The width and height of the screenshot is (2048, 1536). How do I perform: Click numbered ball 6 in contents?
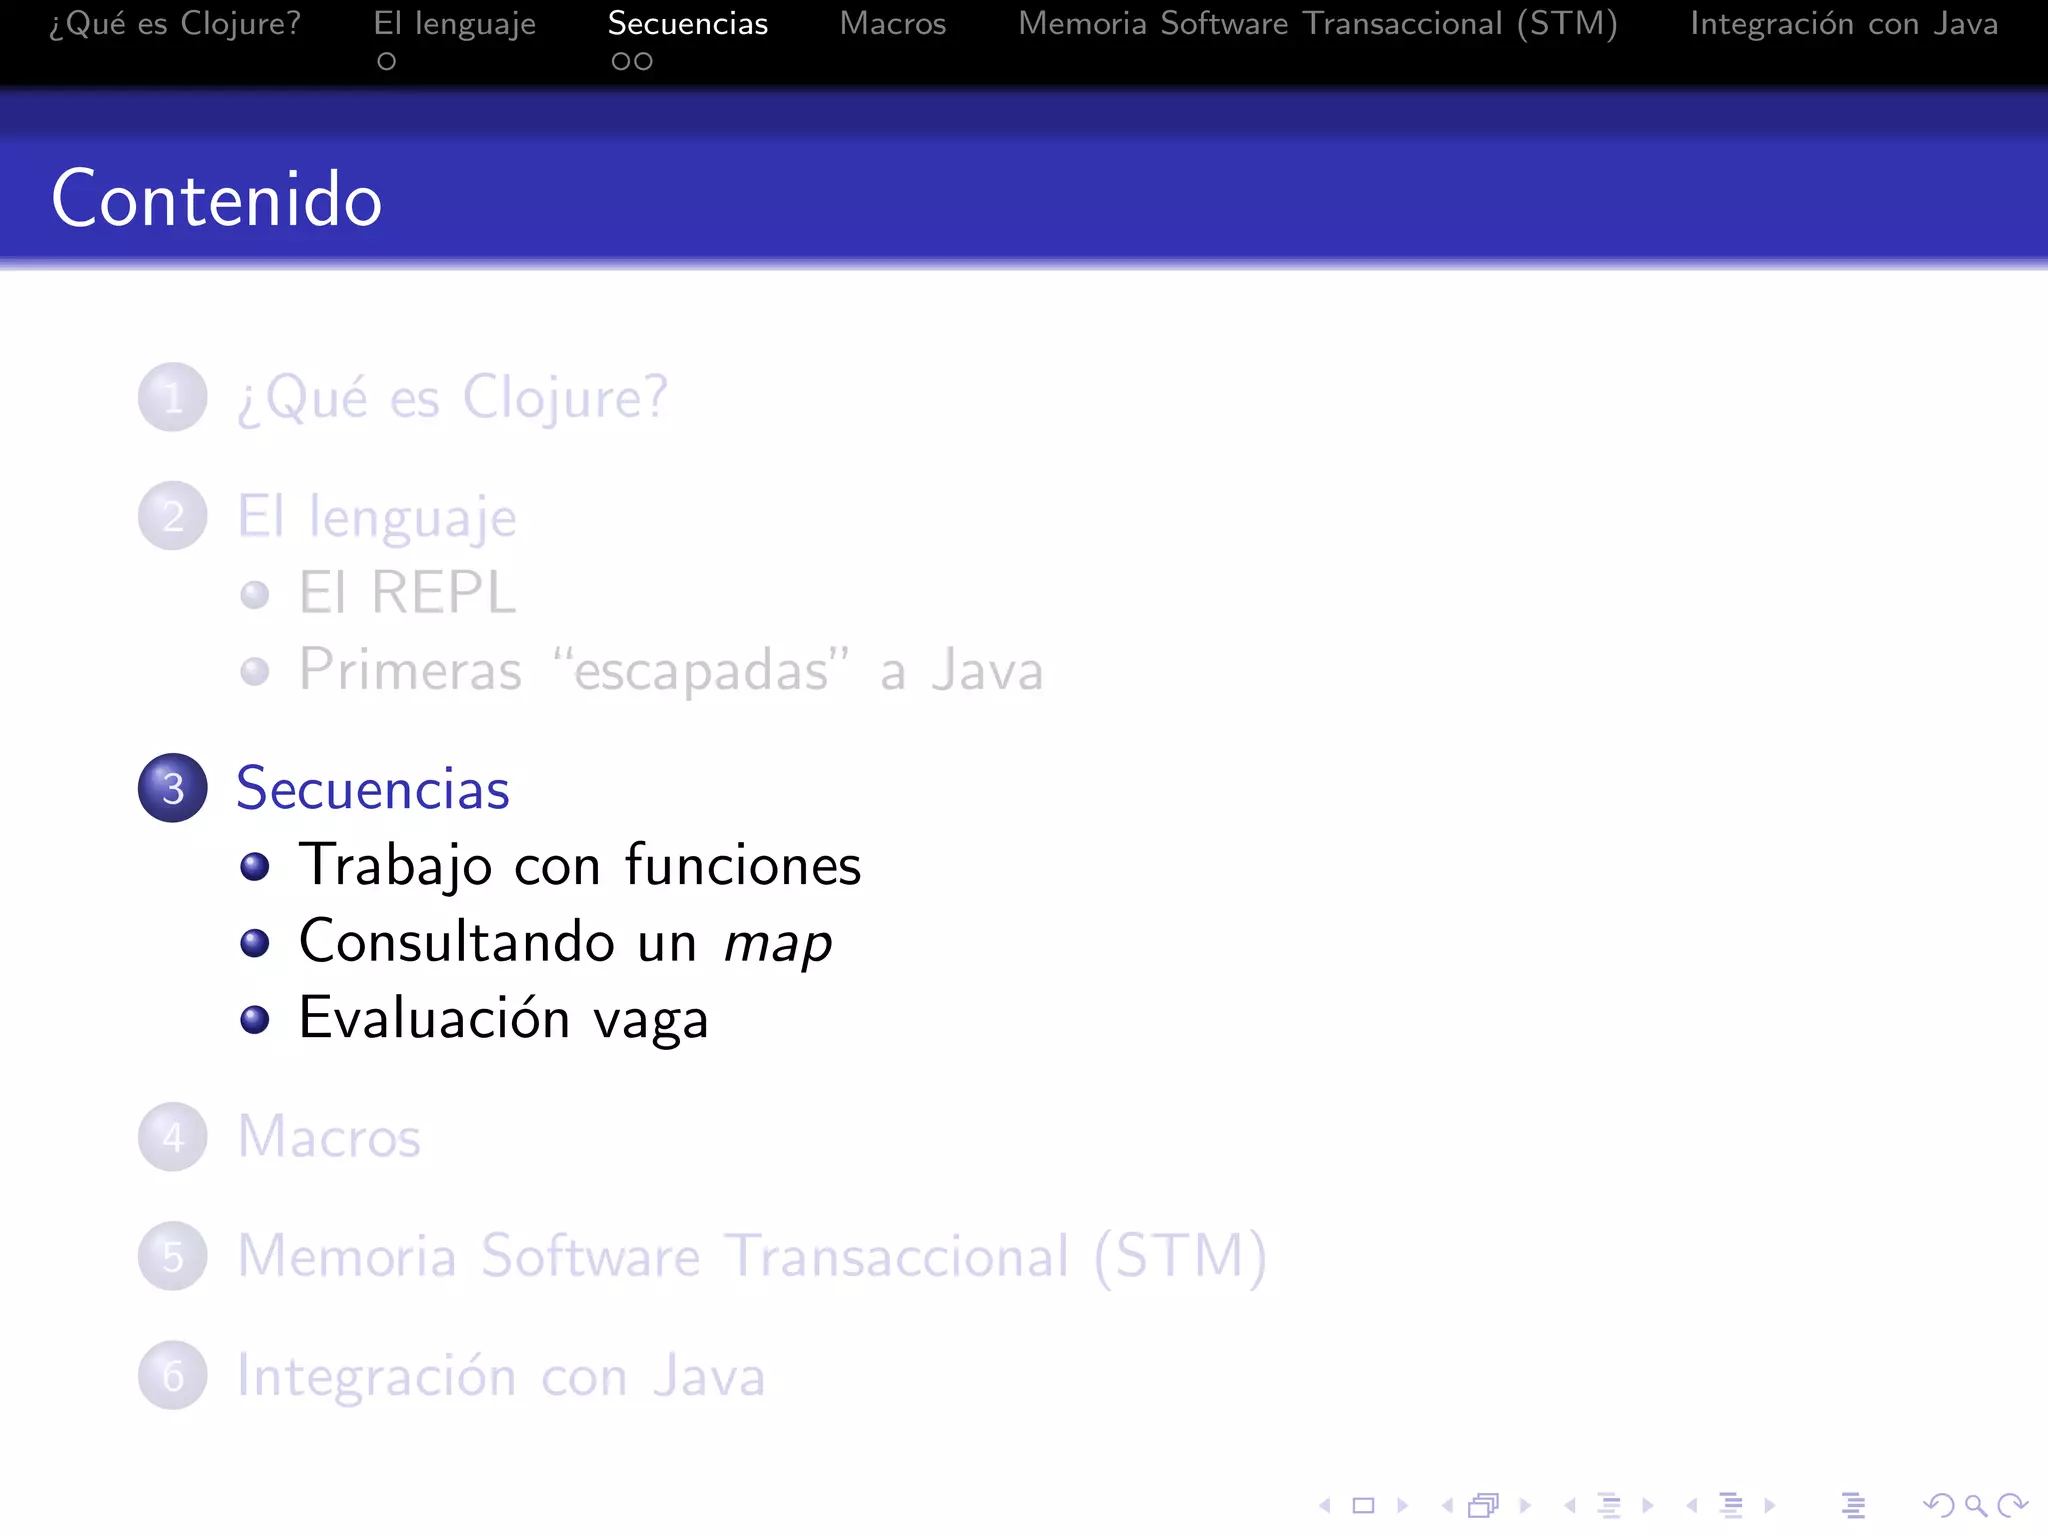click(173, 1375)
